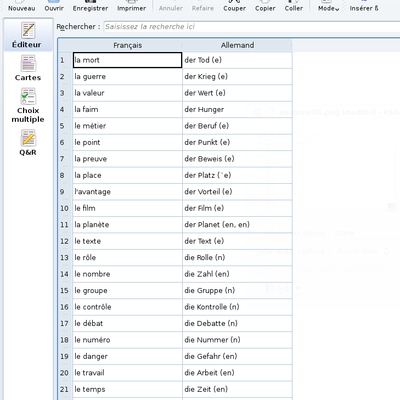Start the Q&R quiz mode
400x400 pixels.
tap(28, 143)
